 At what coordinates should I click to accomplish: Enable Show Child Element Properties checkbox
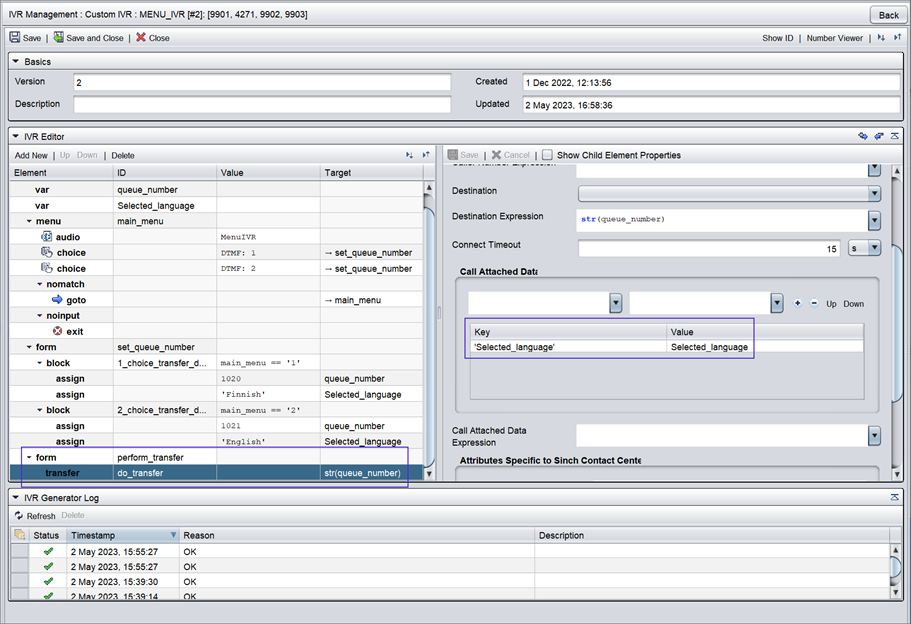pos(547,155)
